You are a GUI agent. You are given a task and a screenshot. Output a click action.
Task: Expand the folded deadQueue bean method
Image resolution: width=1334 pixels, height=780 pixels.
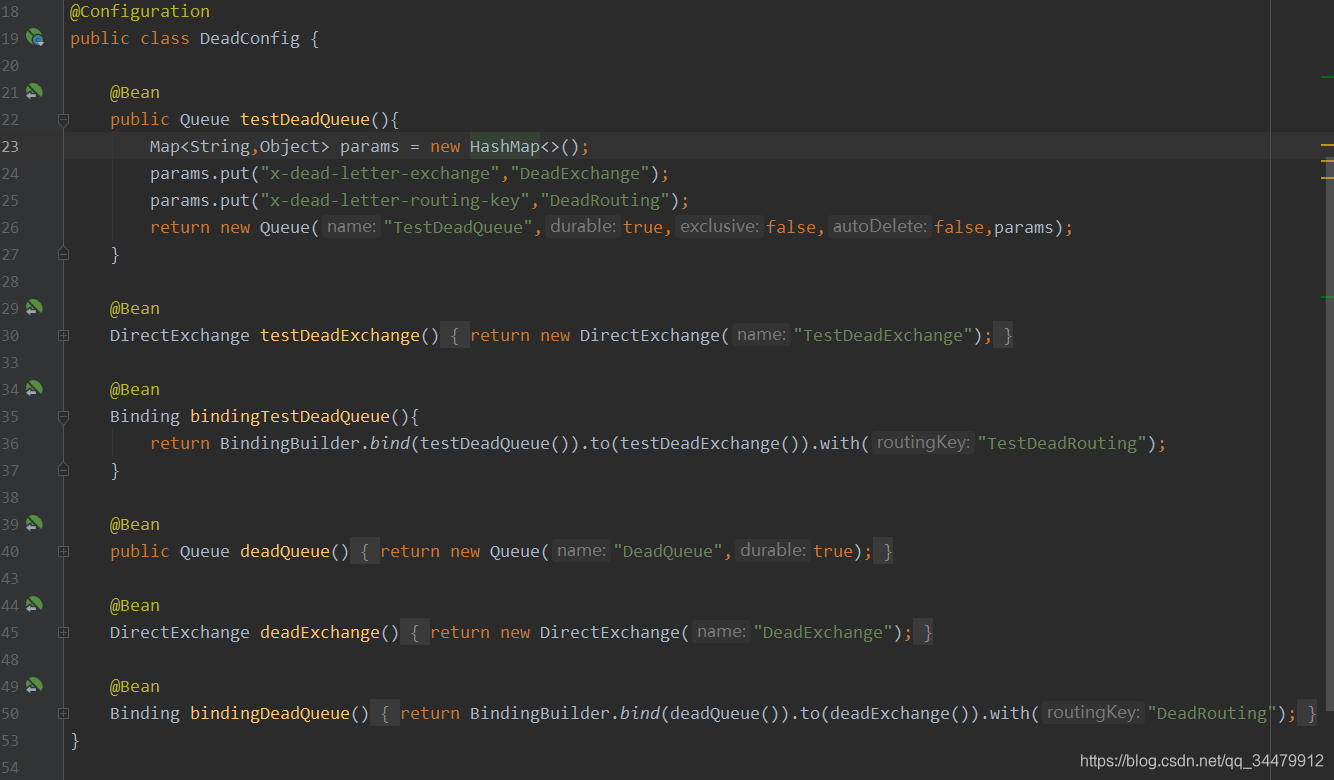62,551
